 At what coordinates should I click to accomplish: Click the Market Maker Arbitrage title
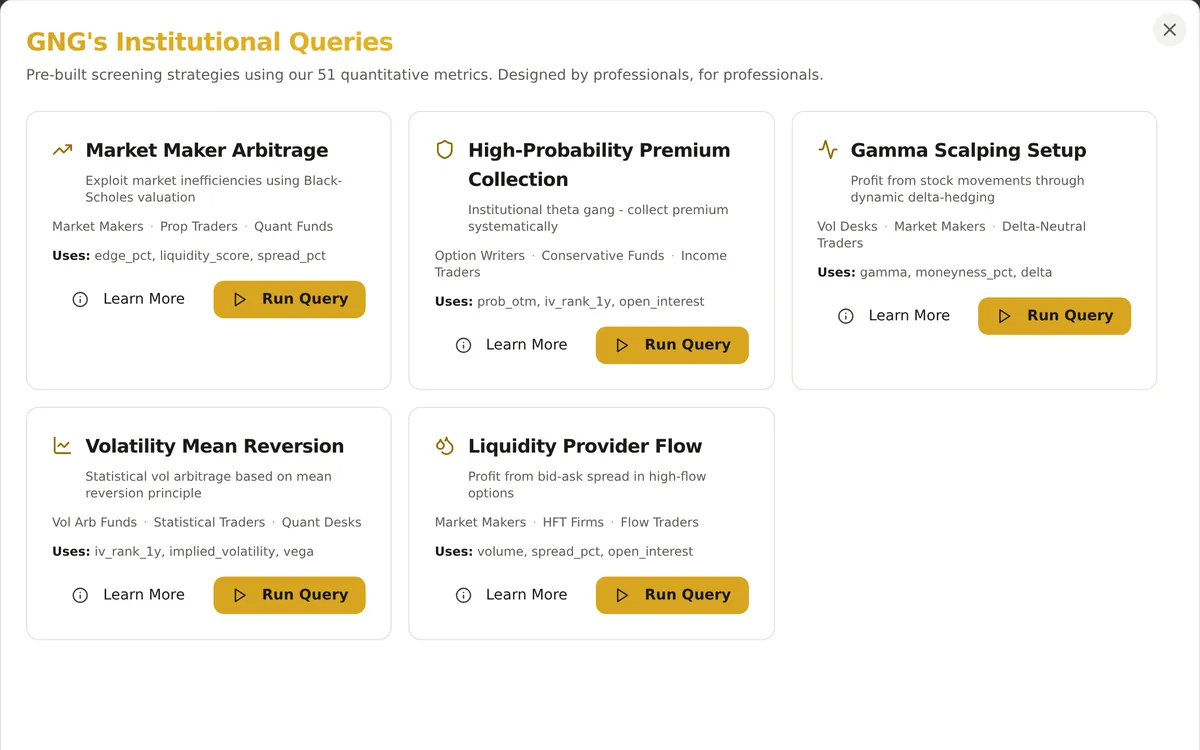(x=207, y=150)
